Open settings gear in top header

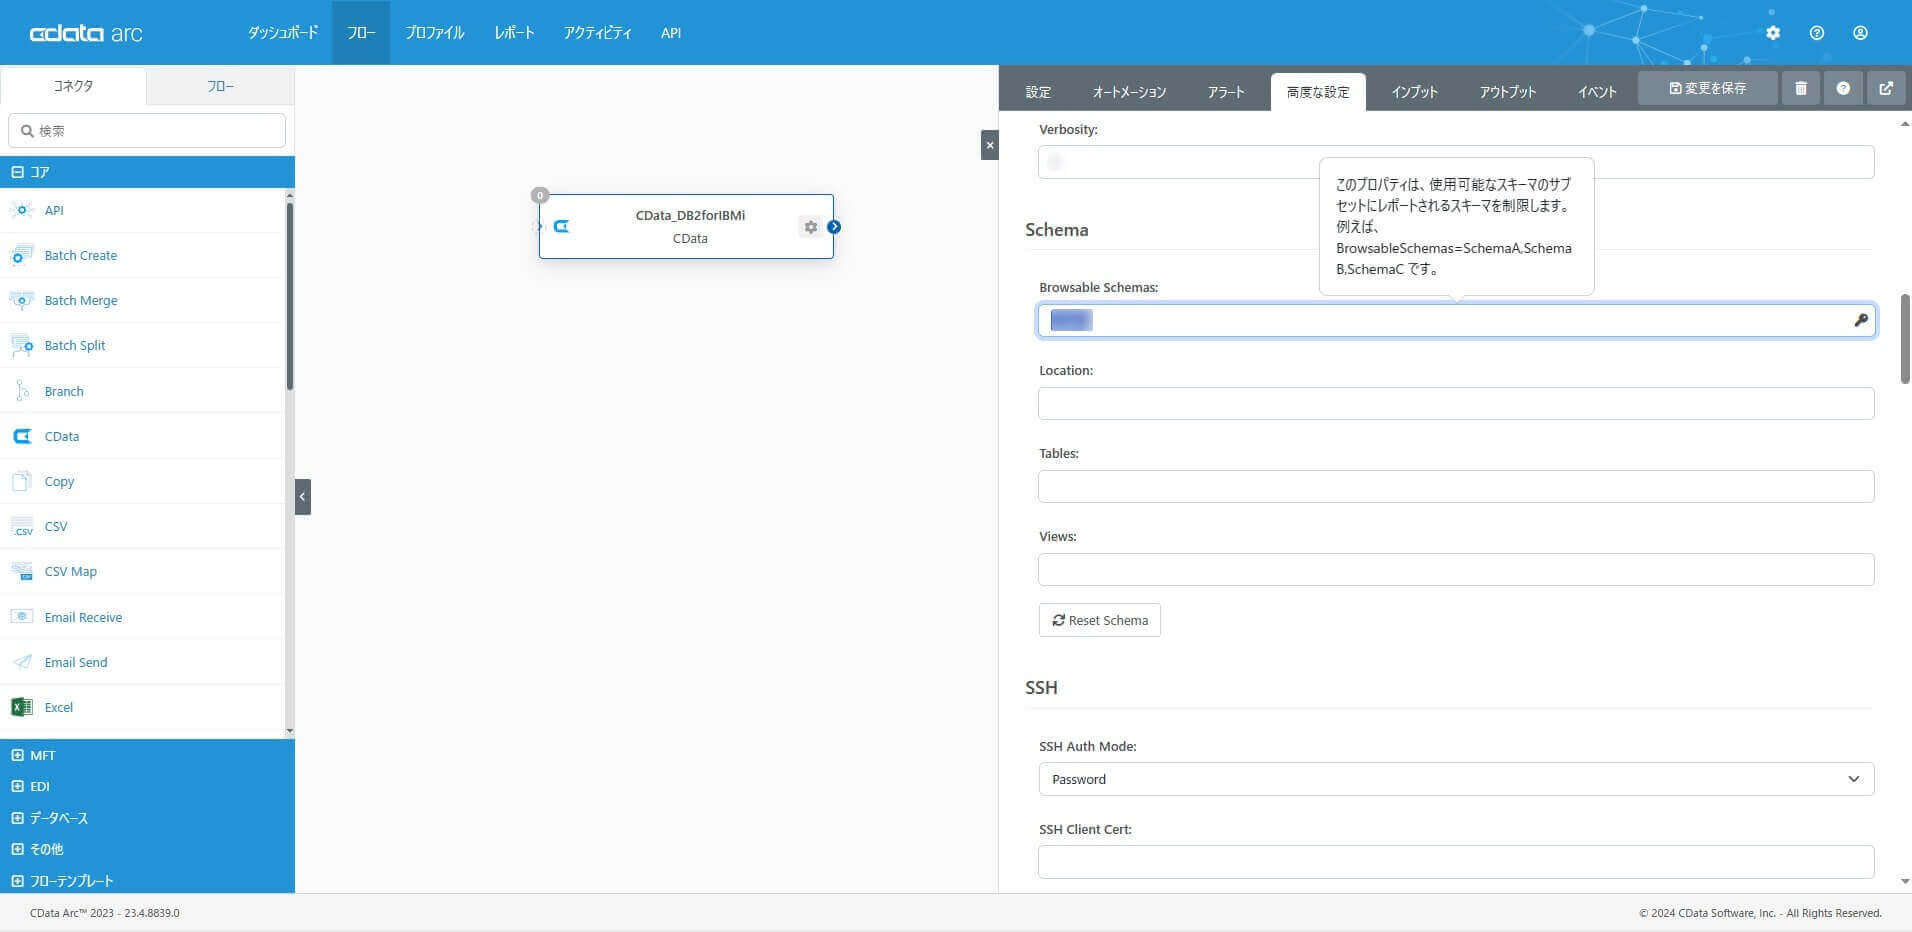tap(1773, 33)
